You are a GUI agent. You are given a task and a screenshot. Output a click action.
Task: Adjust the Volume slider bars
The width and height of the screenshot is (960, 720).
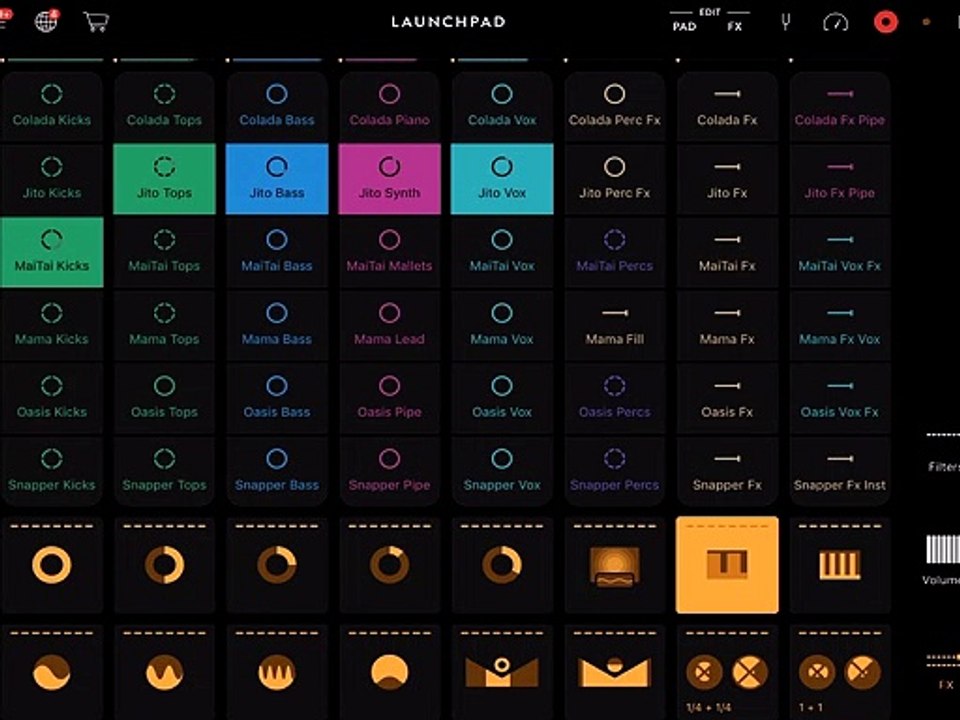pos(943,549)
